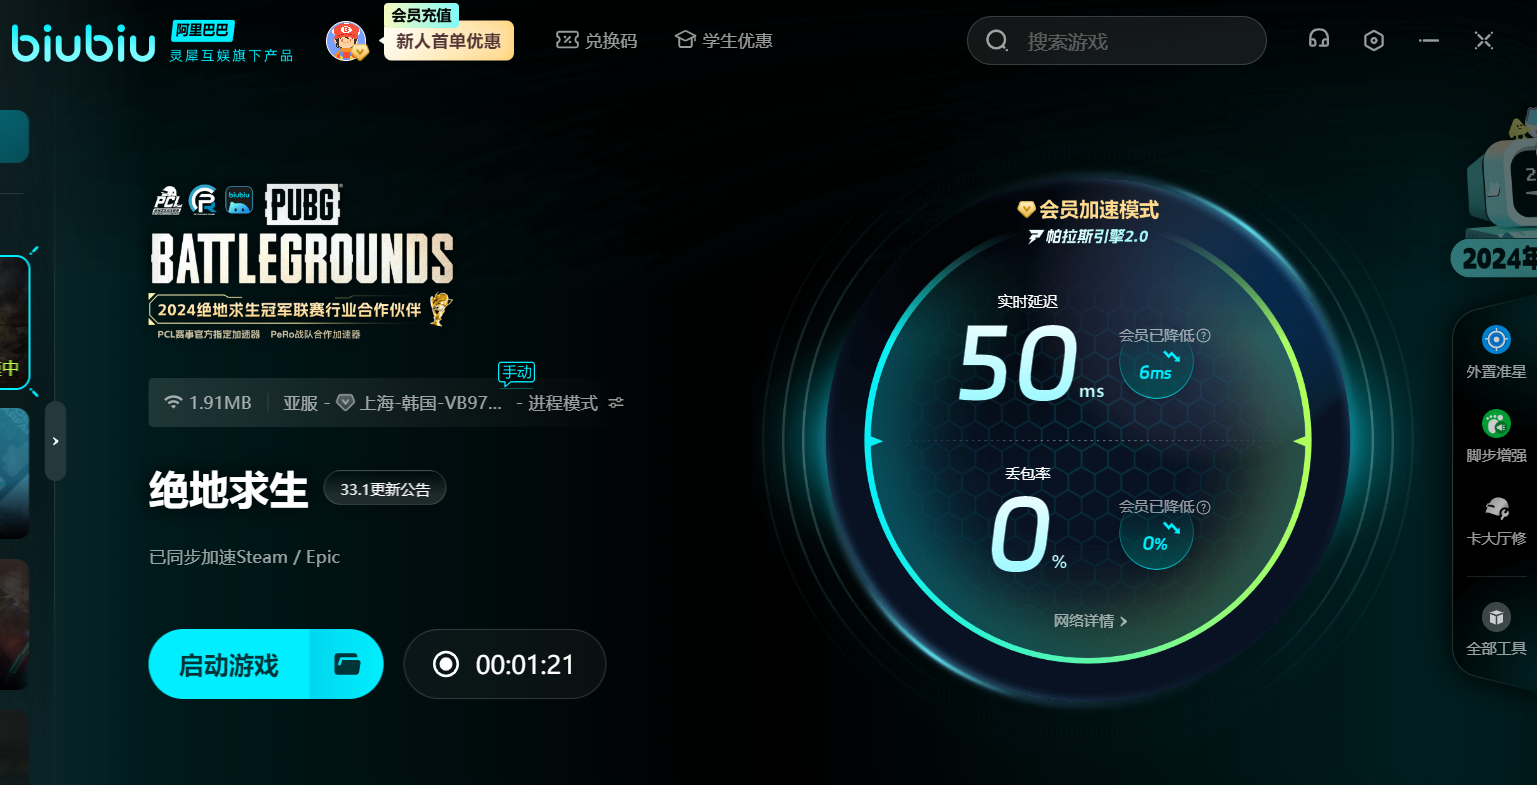The image size is (1537, 785).
Task: Expand 网络详情 network details
Action: tap(1090, 621)
